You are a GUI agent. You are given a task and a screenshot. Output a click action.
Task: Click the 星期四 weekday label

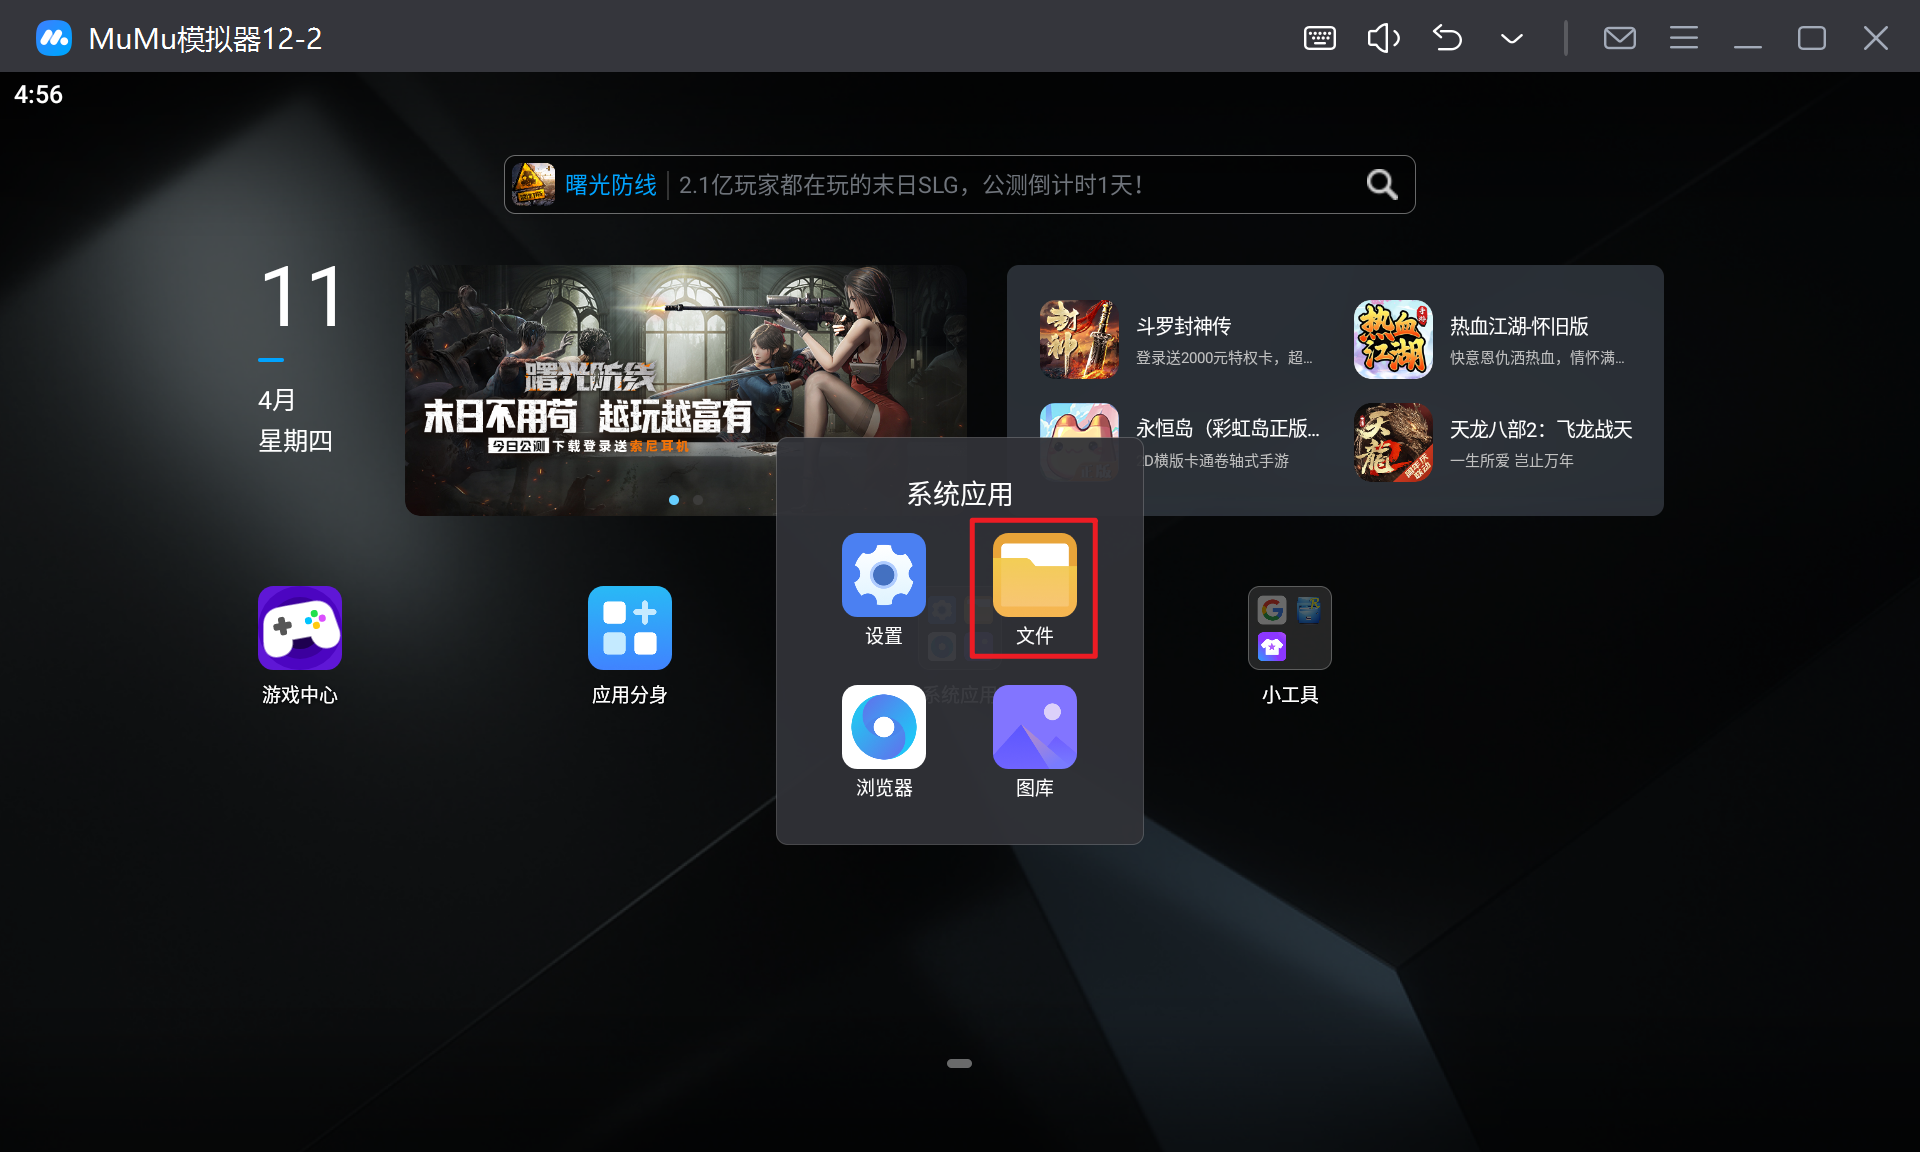pos(295,441)
